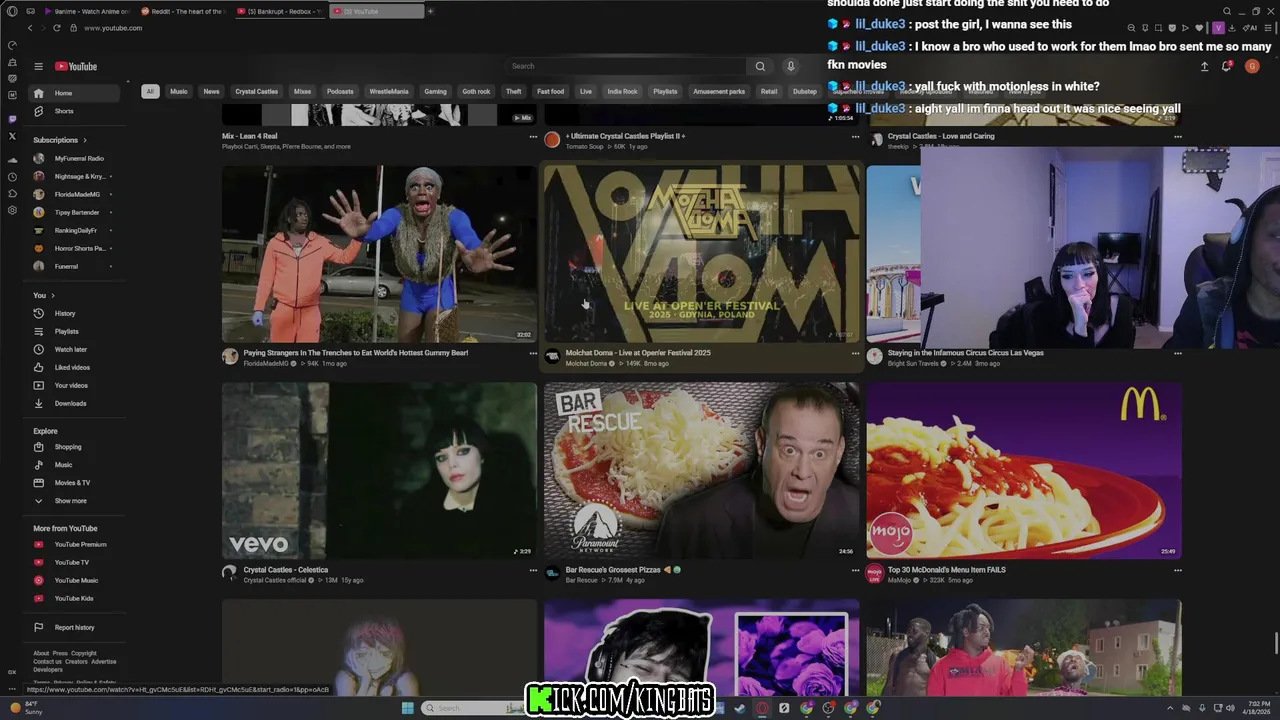
Task: Open a new browser tab with plus
Action: [x=430, y=11]
